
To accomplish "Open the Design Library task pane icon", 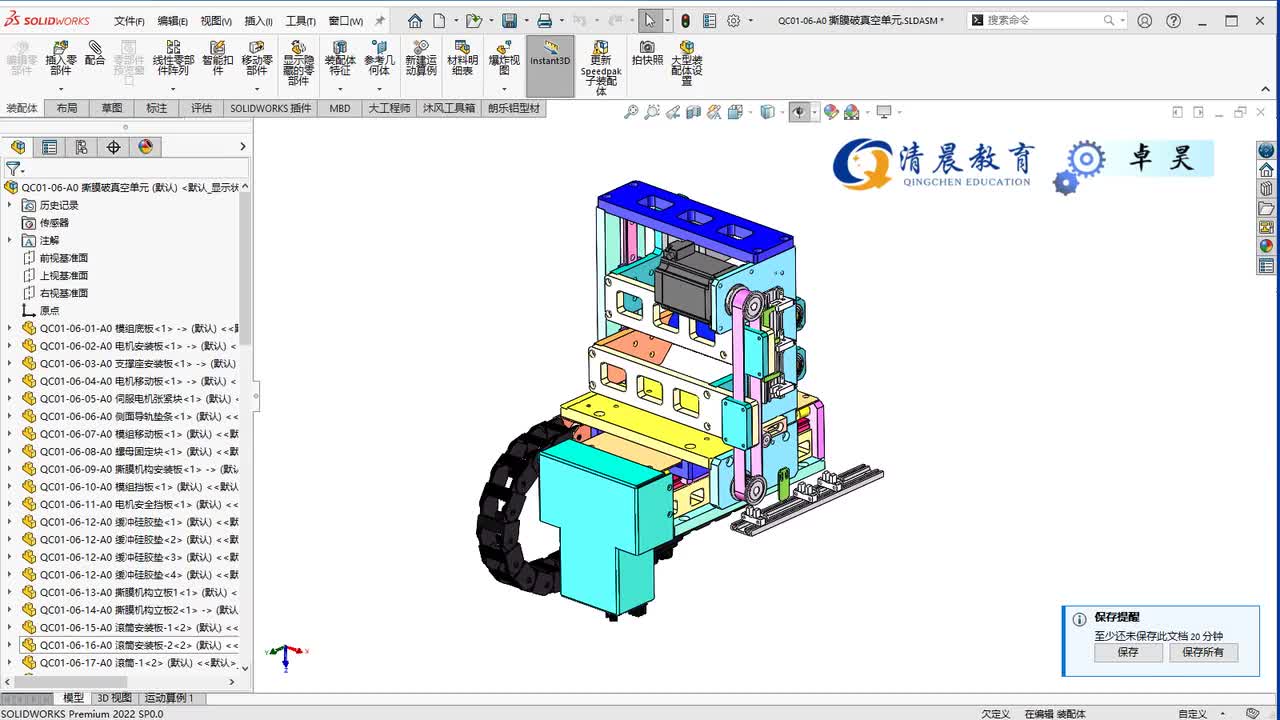I will pyautogui.click(x=1266, y=188).
